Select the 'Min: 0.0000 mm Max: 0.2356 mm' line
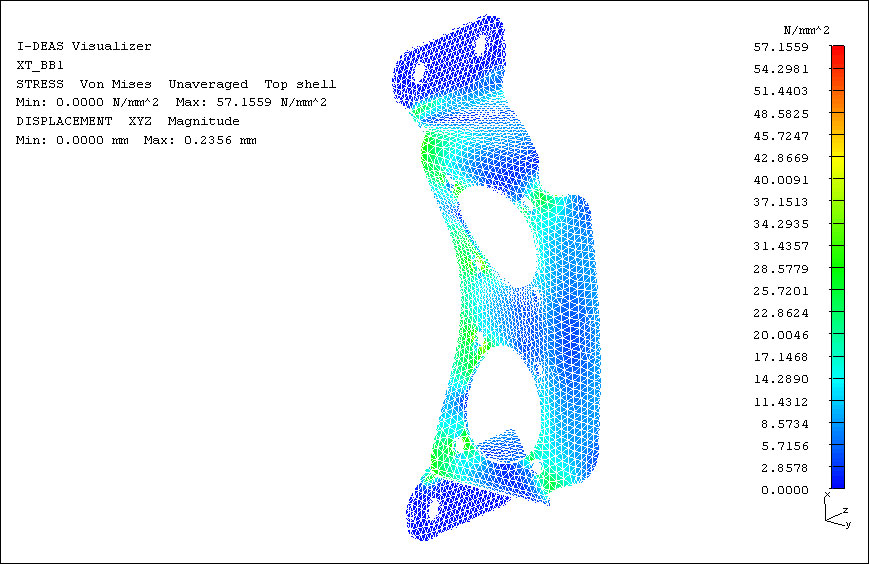869x564 pixels. coord(136,140)
